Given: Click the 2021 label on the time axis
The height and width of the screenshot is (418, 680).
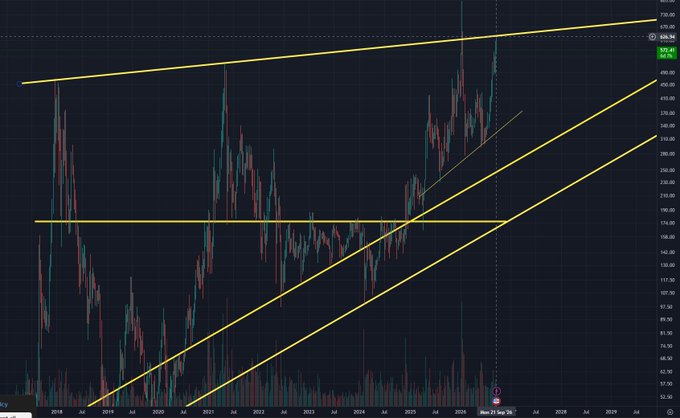Looking at the screenshot, I should pyautogui.click(x=209, y=412).
